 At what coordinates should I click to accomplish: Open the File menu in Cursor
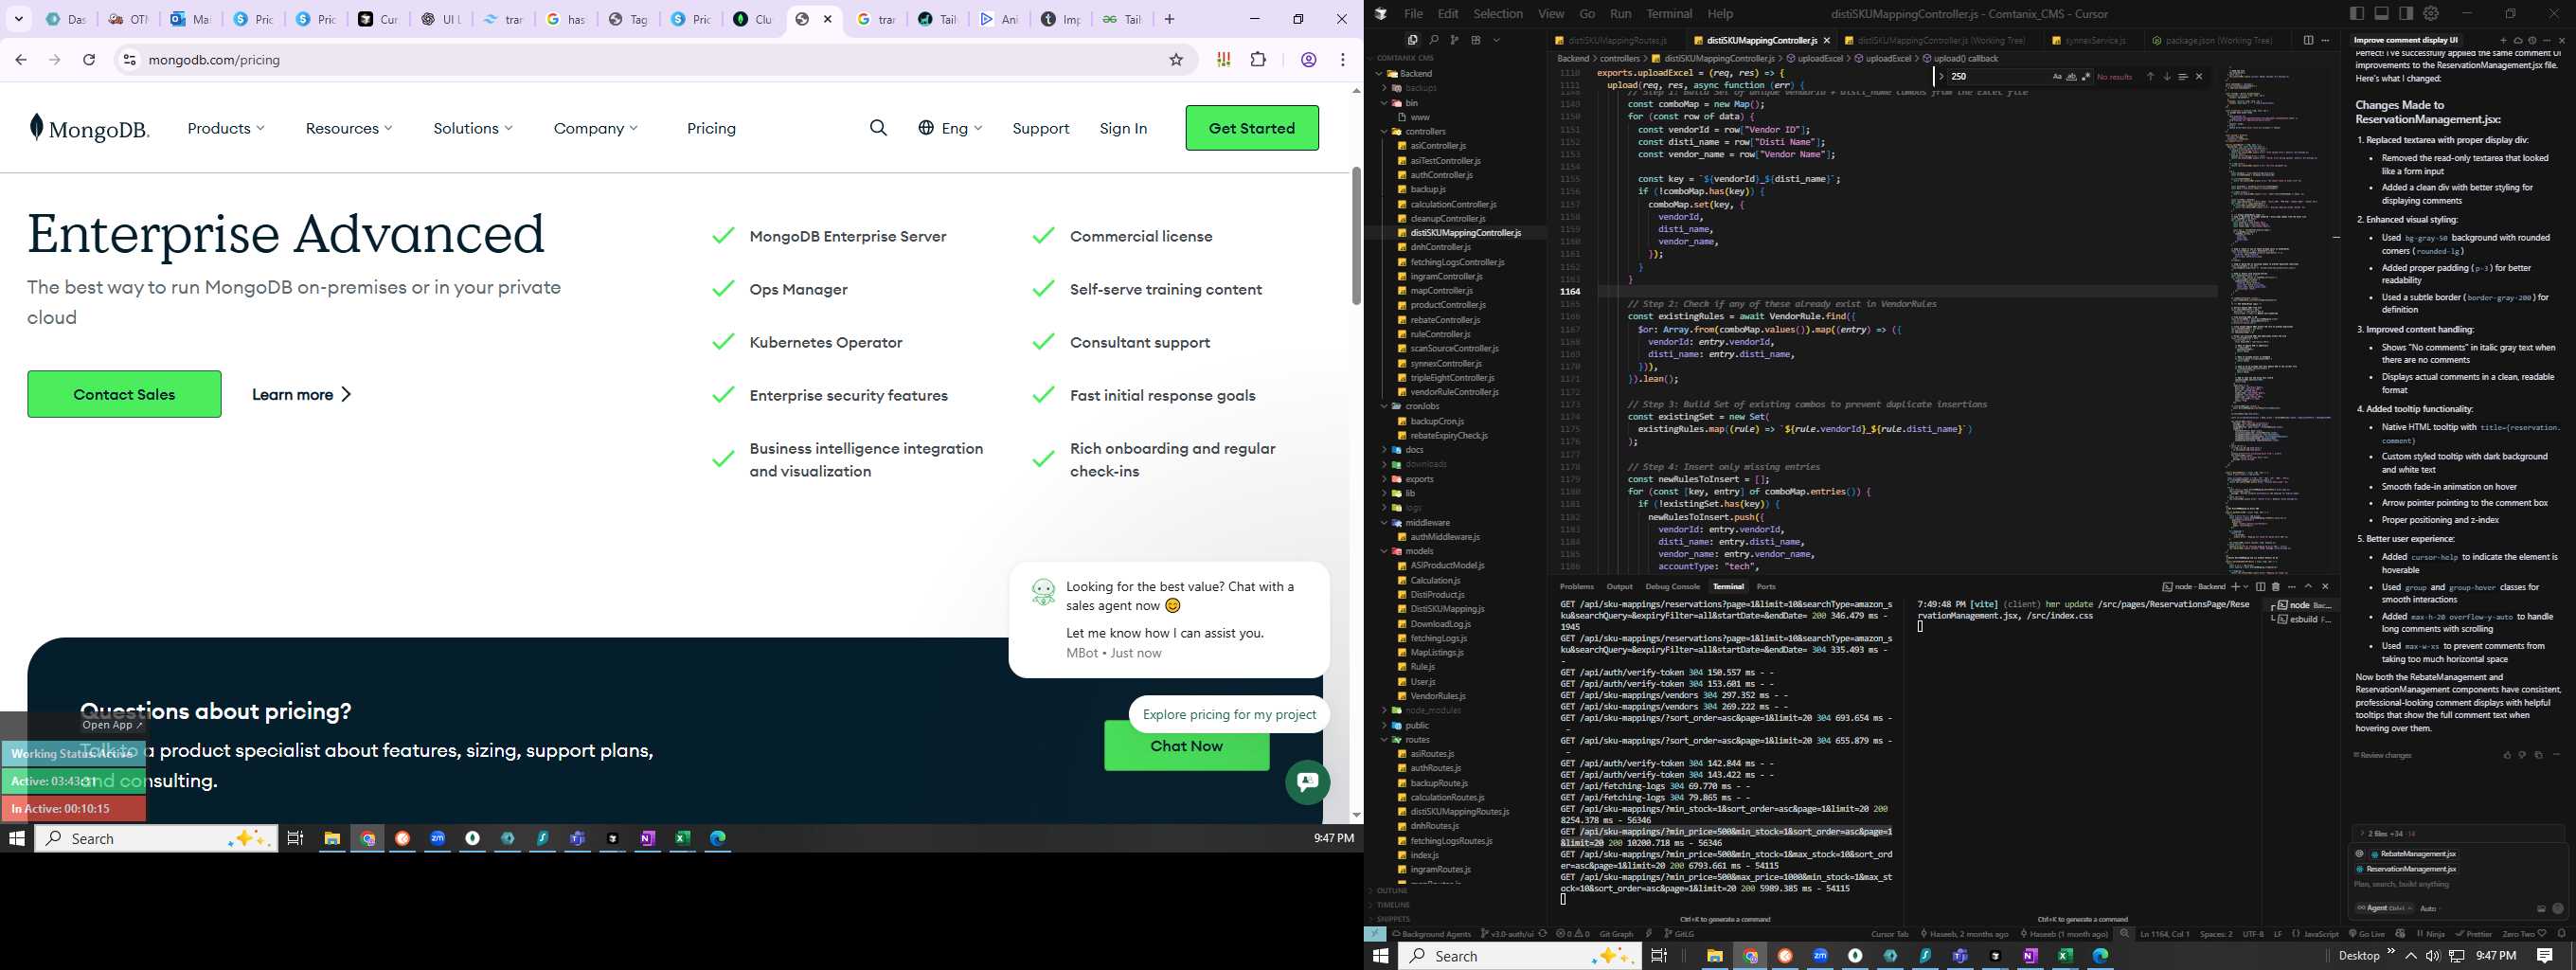(x=1413, y=14)
